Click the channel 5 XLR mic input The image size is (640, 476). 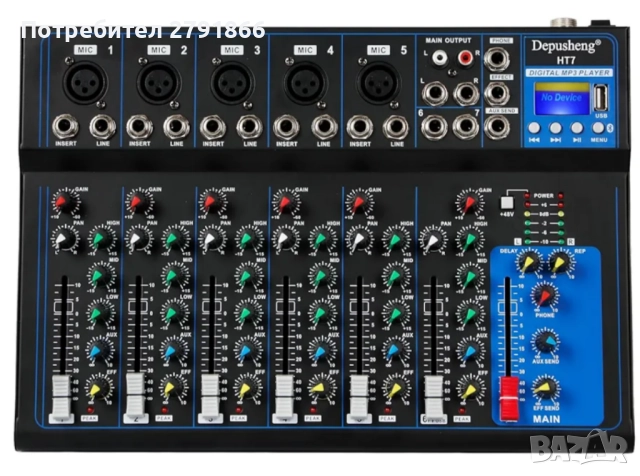376,82
